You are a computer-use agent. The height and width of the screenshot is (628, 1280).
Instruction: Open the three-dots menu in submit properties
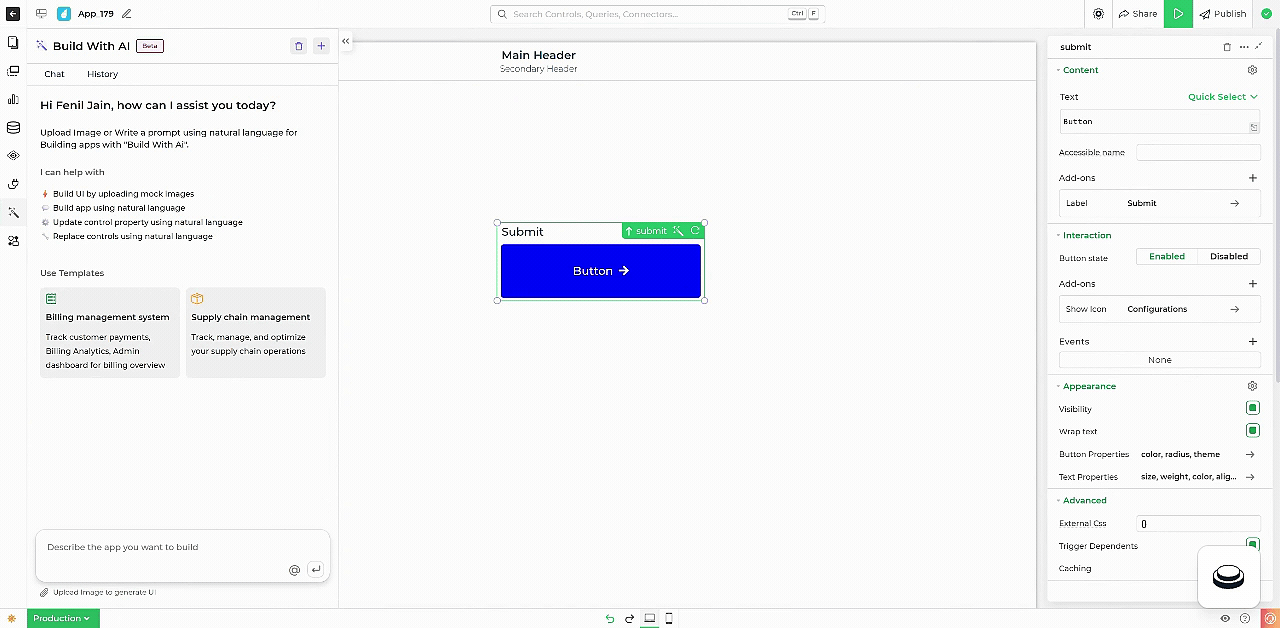(x=1244, y=47)
